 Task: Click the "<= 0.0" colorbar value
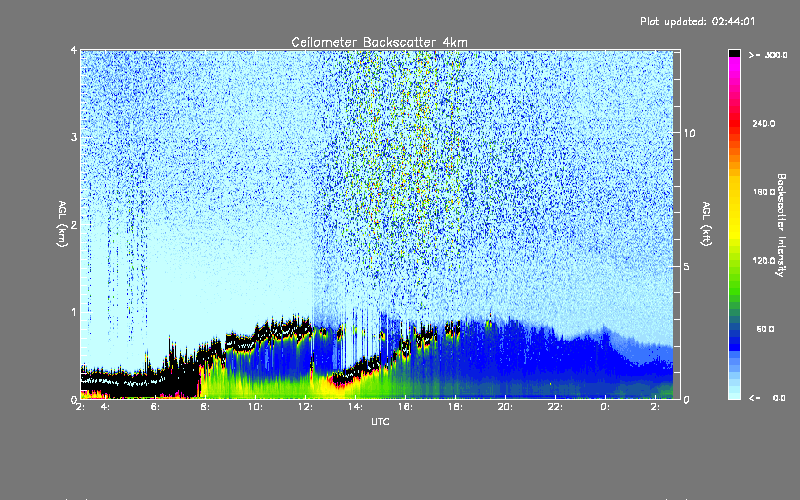(x=767, y=398)
